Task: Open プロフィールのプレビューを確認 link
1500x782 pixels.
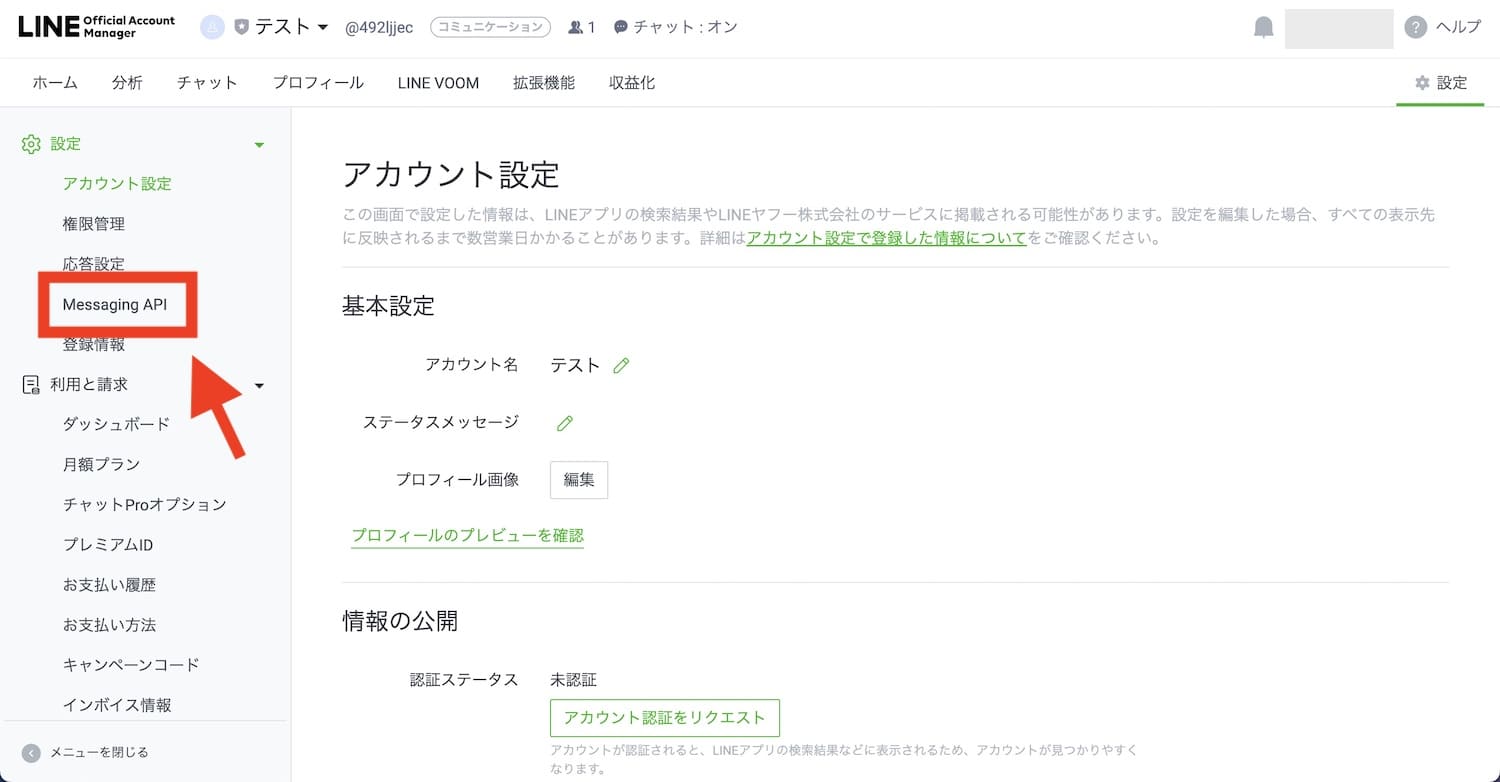Action: coord(467,536)
